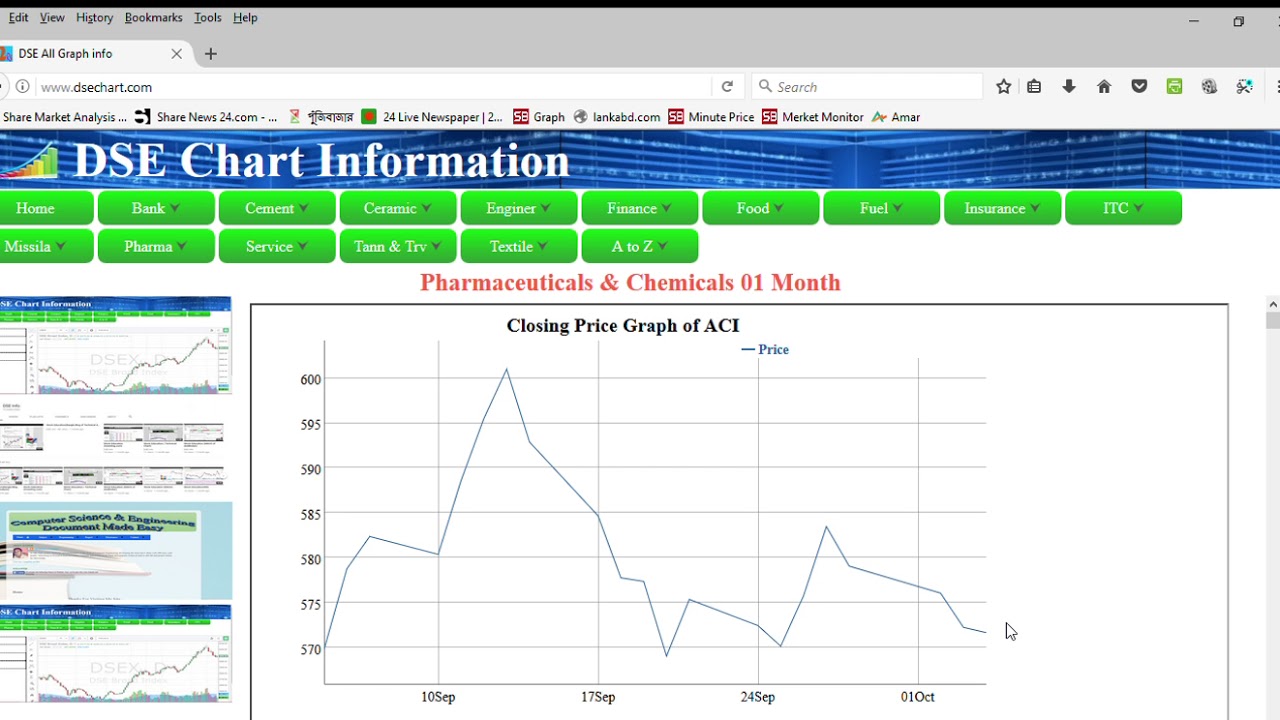Image resolution: width=1280 pixels, height=720 pixels.
Task: Click the green printer extension icon
Action: click(1174, 87)
